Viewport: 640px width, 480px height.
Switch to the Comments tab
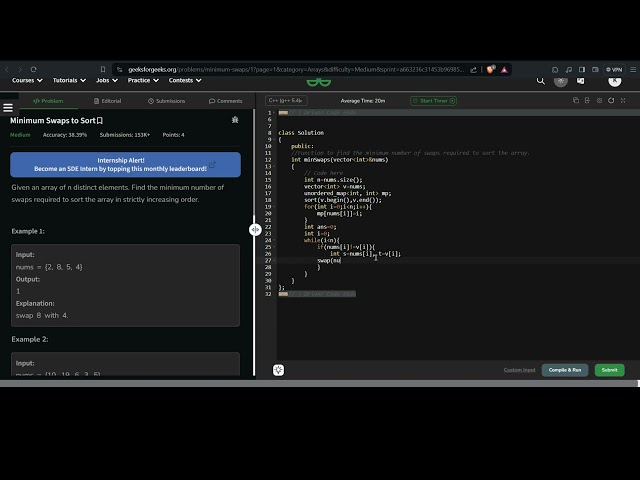226,101
